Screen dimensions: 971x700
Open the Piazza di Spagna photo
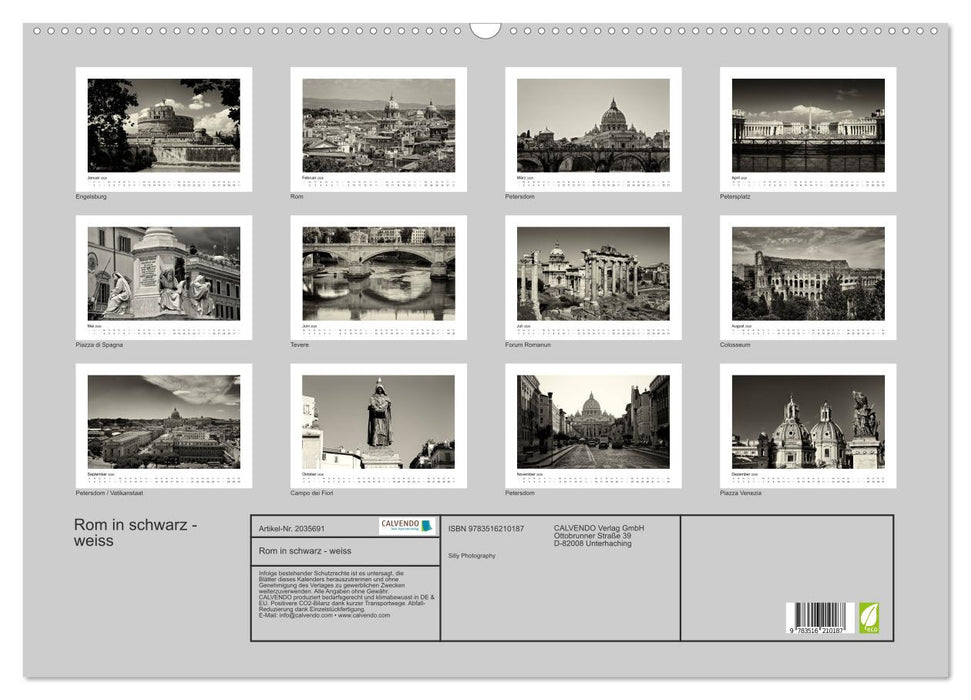click(164, 273)
